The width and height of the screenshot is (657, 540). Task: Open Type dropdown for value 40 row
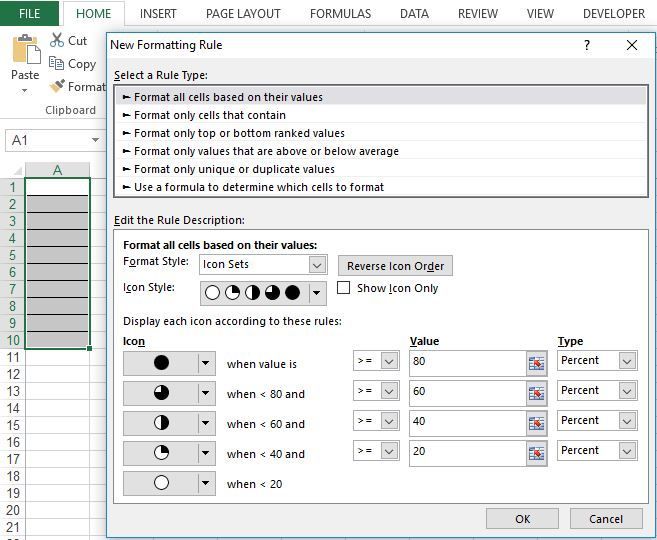(x=627, y=421)
